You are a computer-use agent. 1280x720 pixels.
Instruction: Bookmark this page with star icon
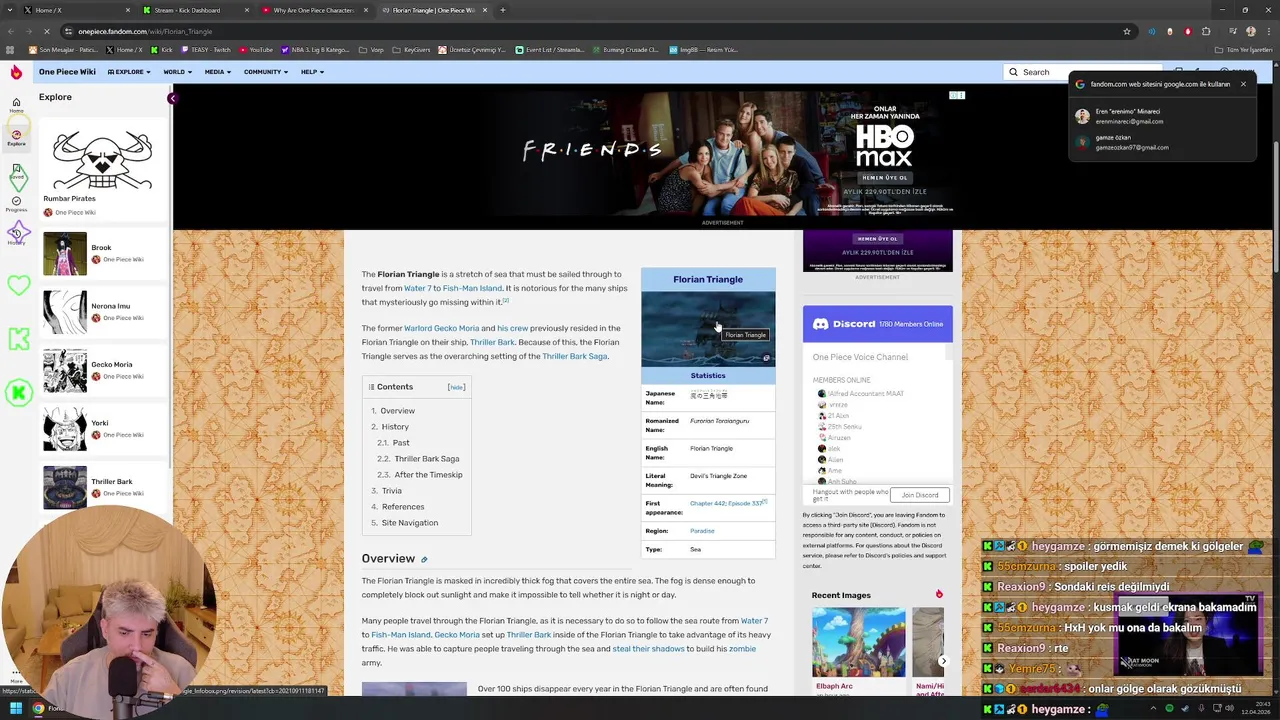[x=1127, y=31]
